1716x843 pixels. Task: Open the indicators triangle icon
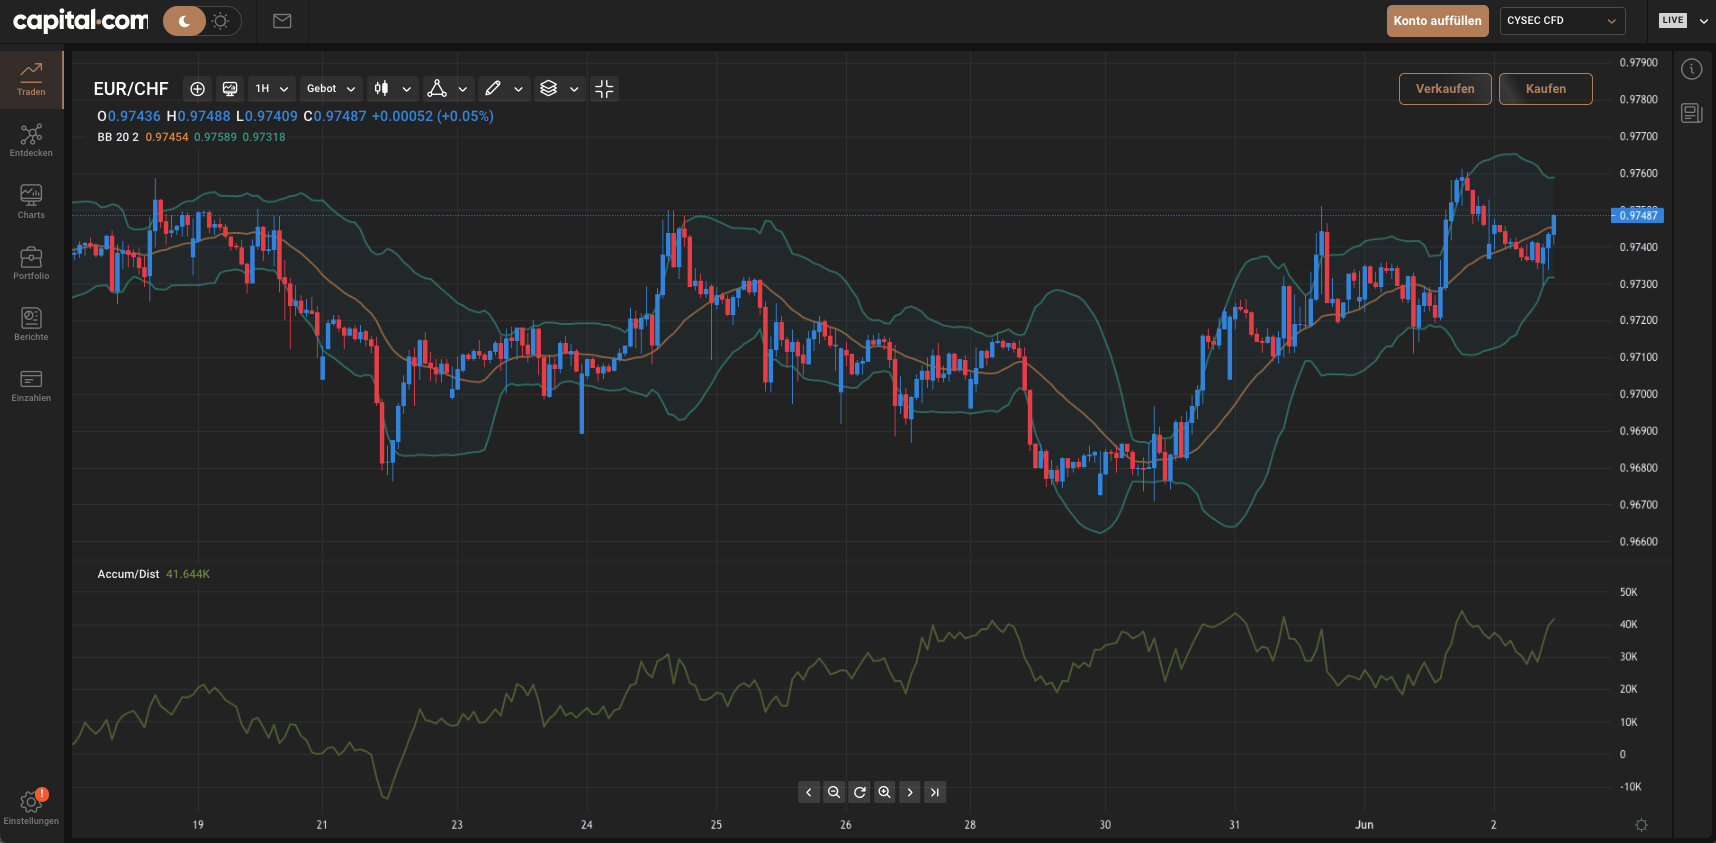[x=437, y=89]
